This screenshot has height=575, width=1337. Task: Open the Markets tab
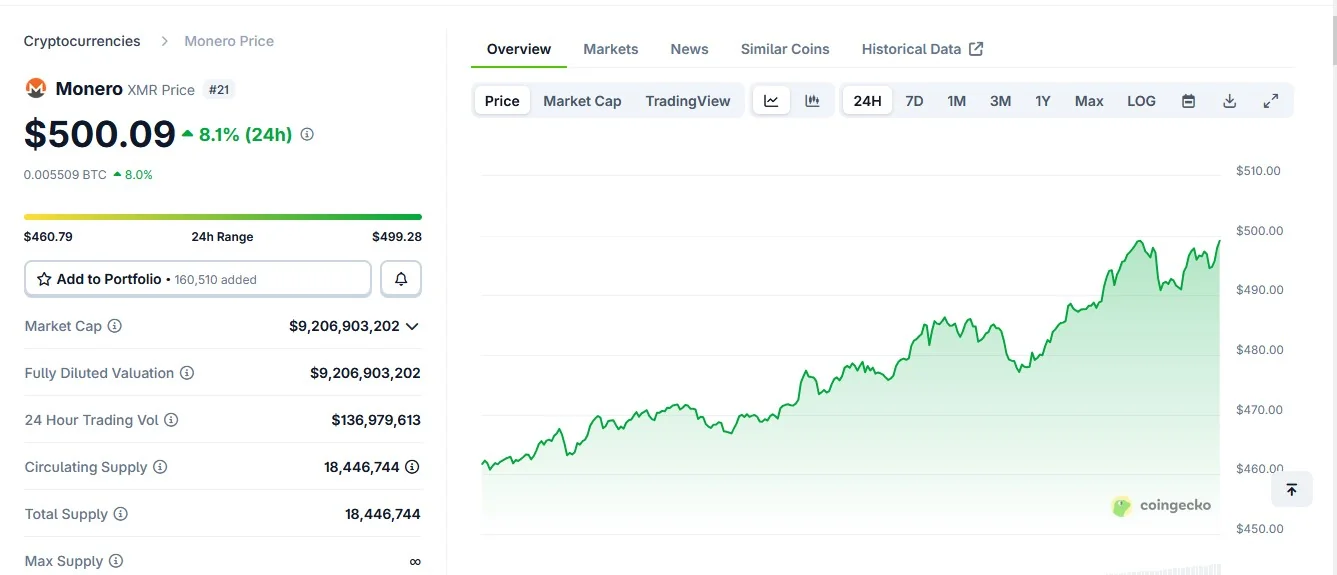click(610, 49)
